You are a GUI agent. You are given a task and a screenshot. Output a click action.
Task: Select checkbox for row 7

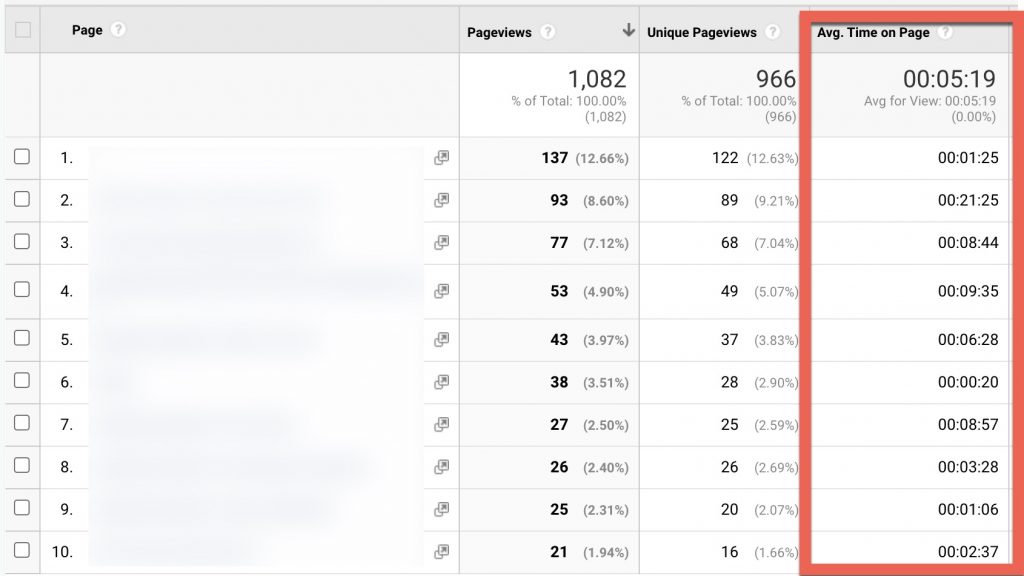coord(22,424)
